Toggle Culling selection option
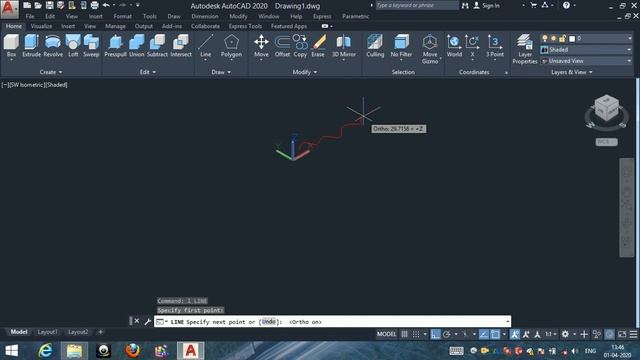640x360 pixels. click(x=375, y=46)
